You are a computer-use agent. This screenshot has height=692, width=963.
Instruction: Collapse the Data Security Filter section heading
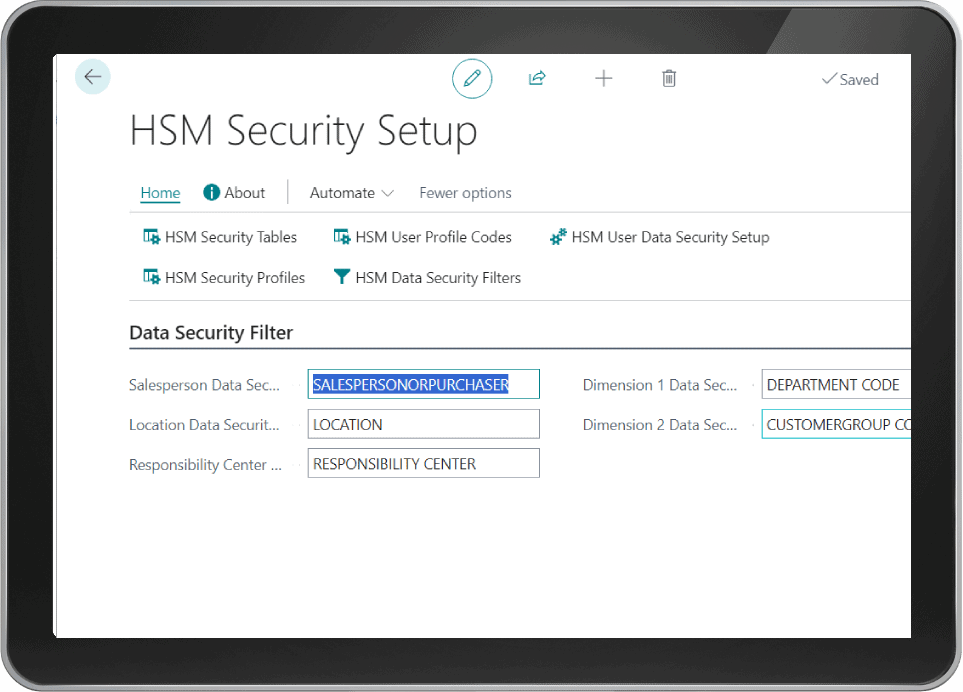tap(211, 332)
